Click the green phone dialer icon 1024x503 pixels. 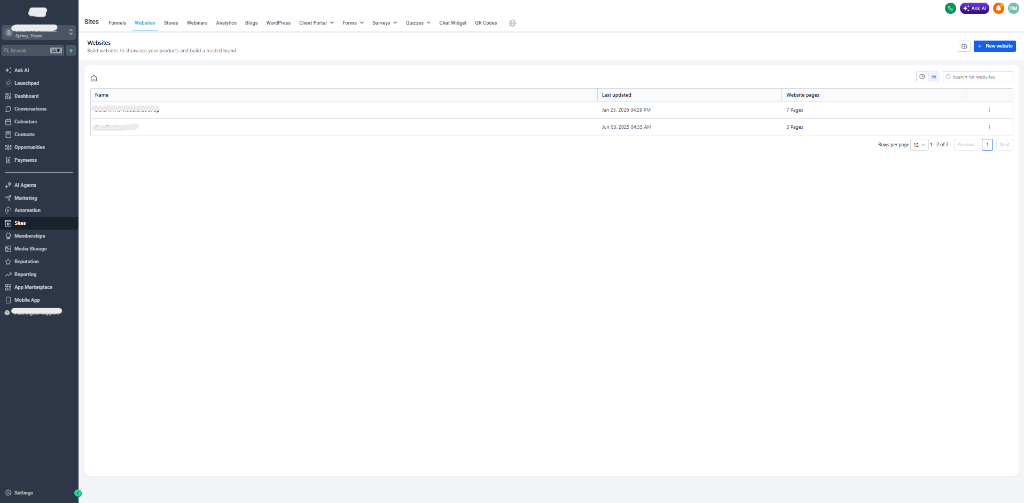(x=950, y=8)
